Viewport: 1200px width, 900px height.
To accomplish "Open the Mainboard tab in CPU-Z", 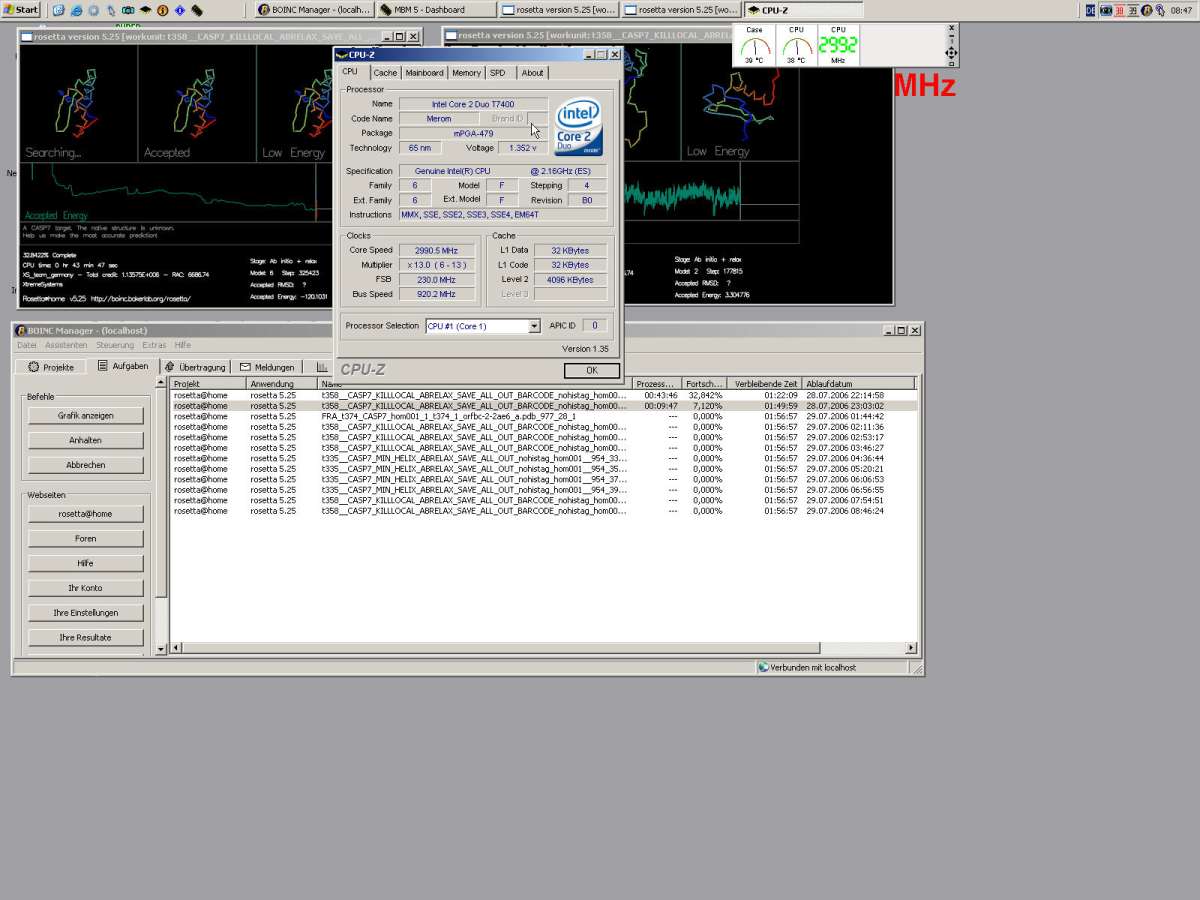I will (x=424, y=73).
